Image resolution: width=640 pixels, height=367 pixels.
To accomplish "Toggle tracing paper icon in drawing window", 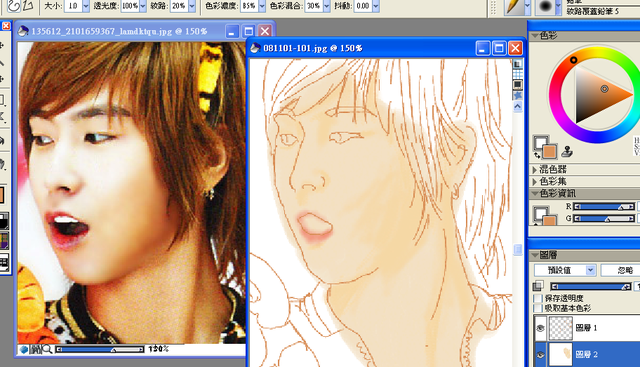I will pyautogui.click(x=518, y=64).
